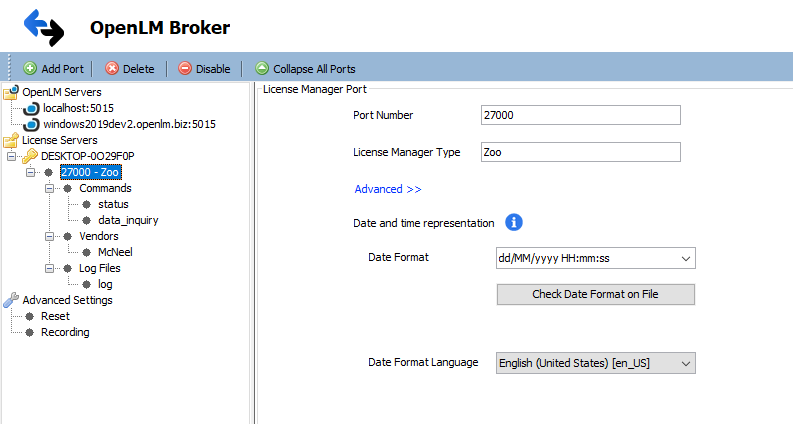Image resolution: width=793 pixels, height=424 pixels.
Task: Click the Advanced Settings wrench icon
Action: tap(11, 300)
